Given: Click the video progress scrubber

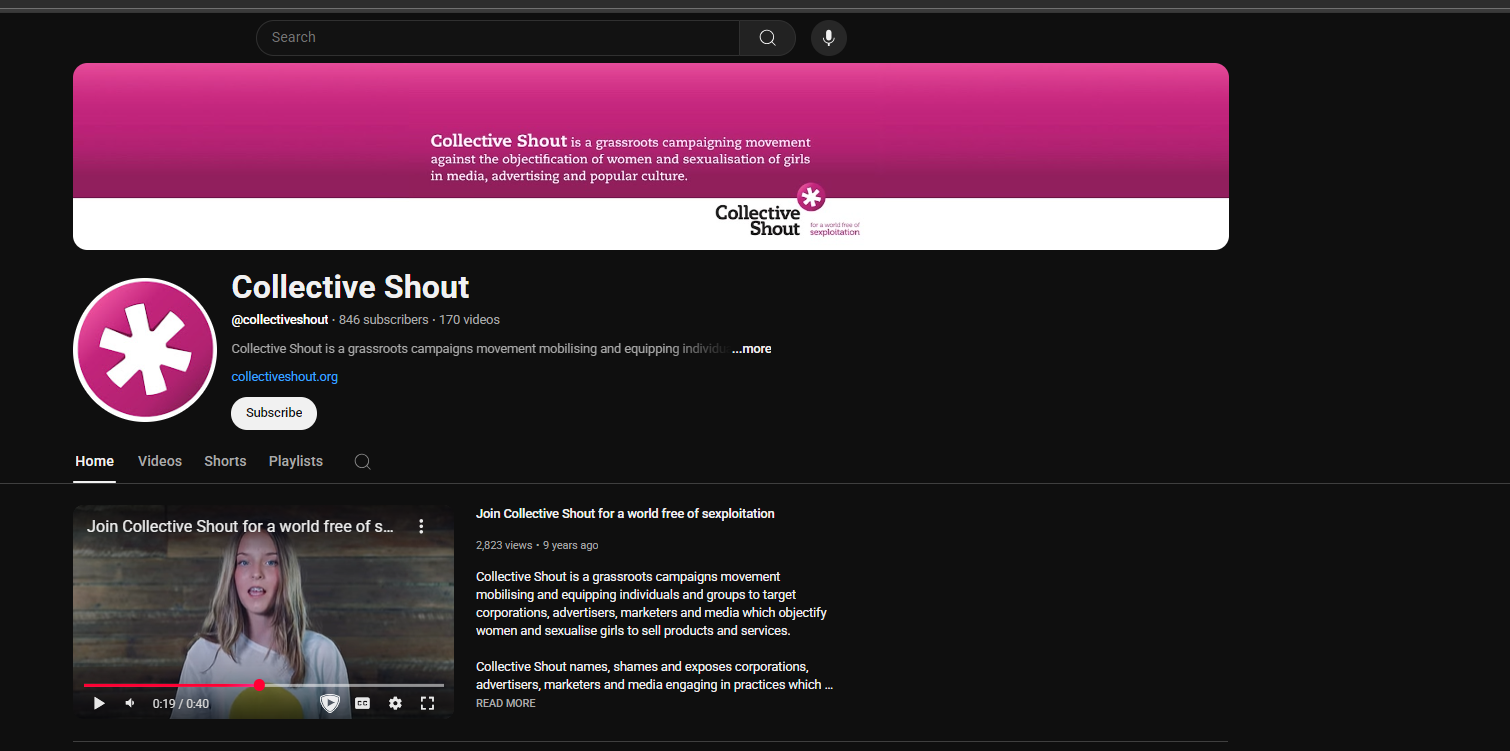Looking at the screenshot, I should coord(259,685).
